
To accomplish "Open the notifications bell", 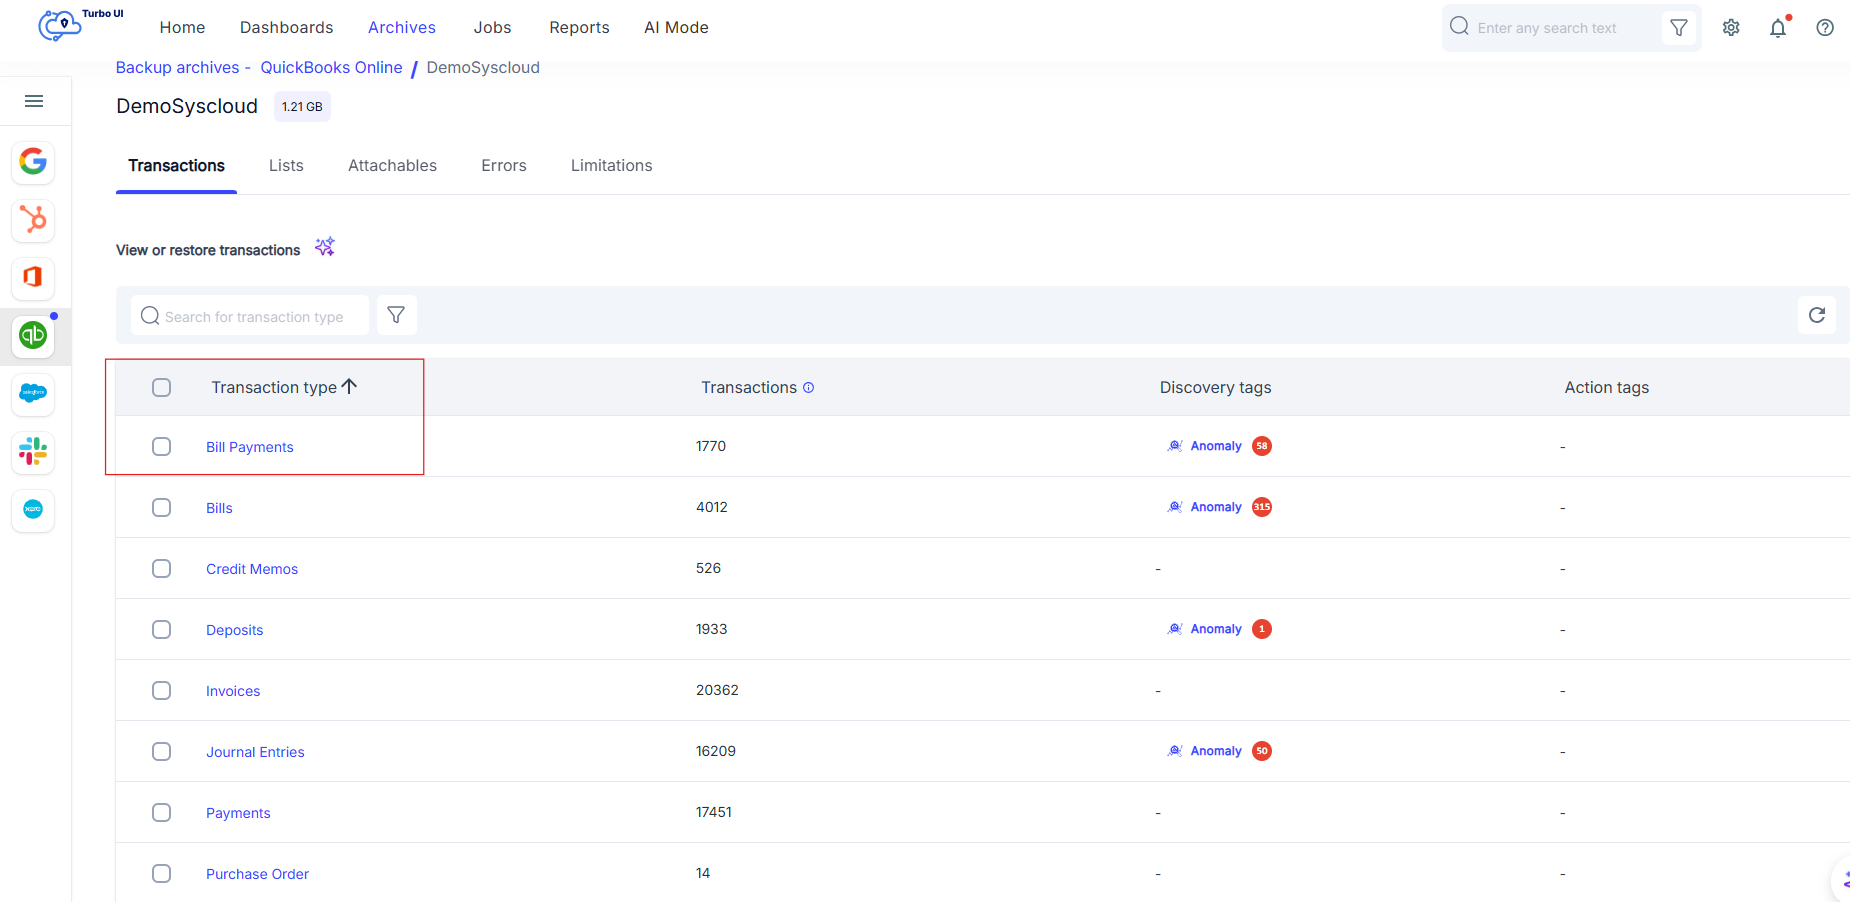I will tap(1778, 28).
